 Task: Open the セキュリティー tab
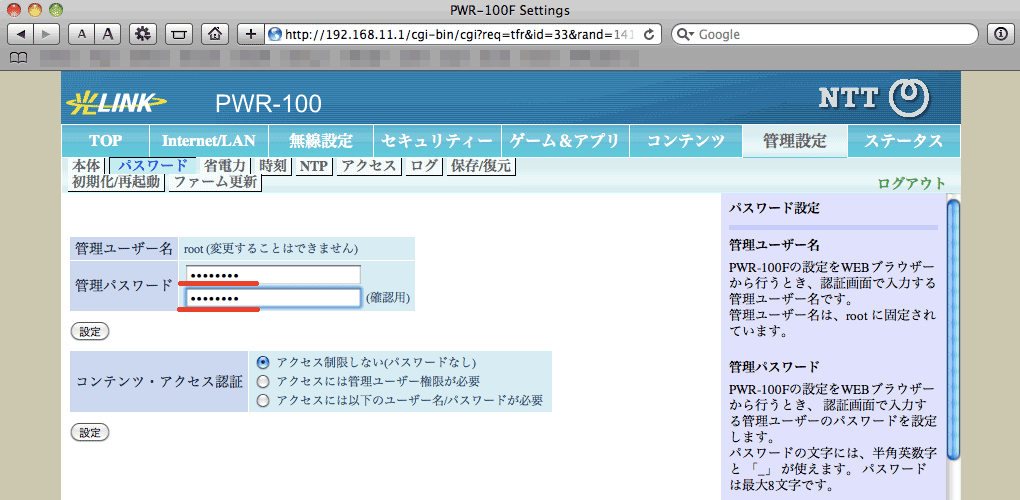coord(437,141)
